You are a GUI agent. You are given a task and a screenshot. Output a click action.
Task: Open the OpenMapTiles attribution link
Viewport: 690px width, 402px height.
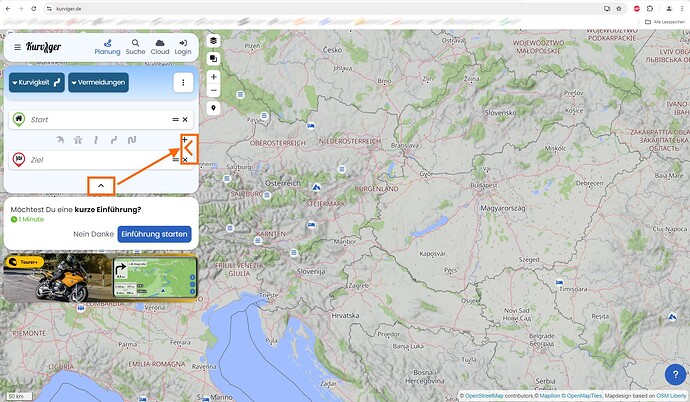tap(584, 396)
